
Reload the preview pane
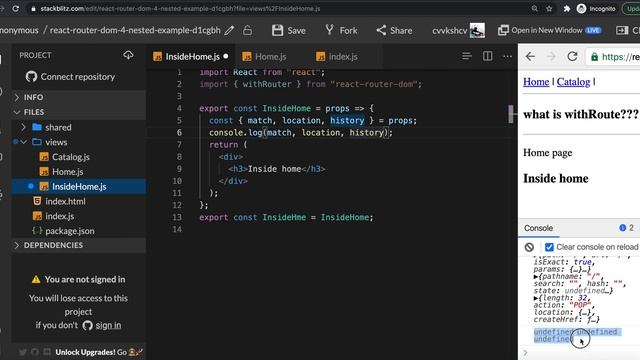click(572, 56)
